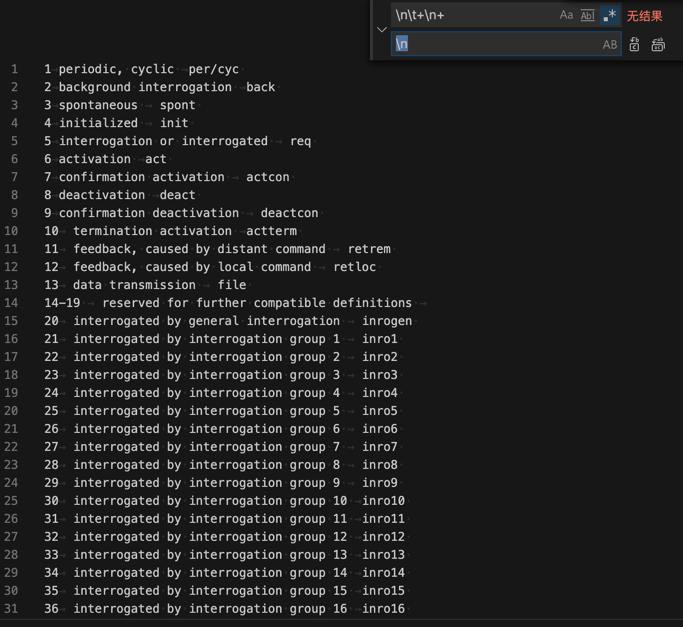Click the Replace All icon
The height and width of the screenshot is (627, 683).
tap(658, 44)
